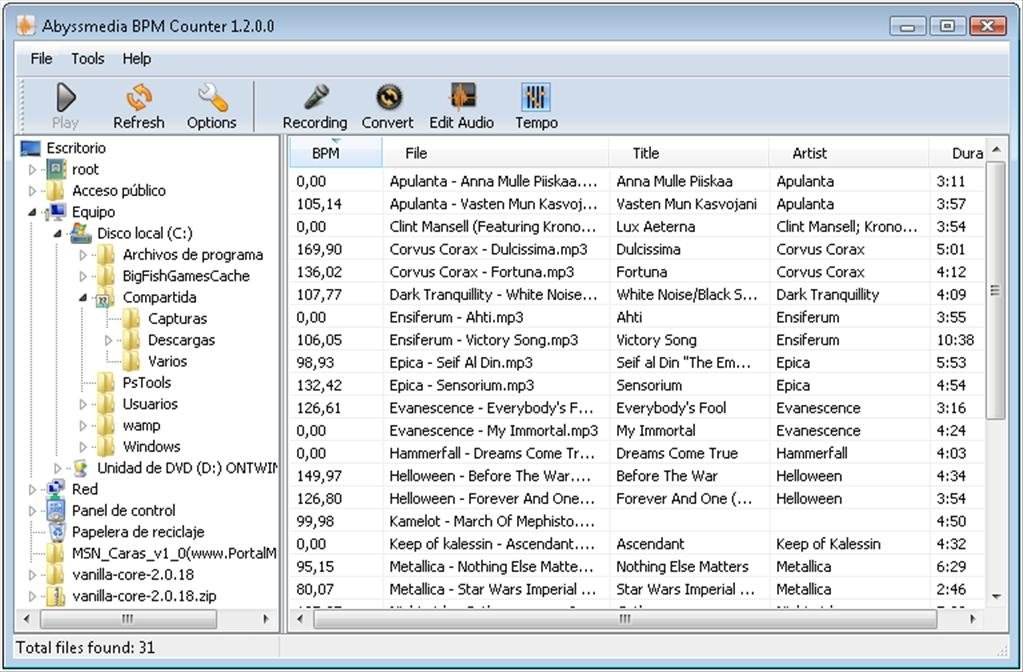Select the Evanescence - My Immortal.mp3 file
The image size is (1023, 672).
[494, 431]
